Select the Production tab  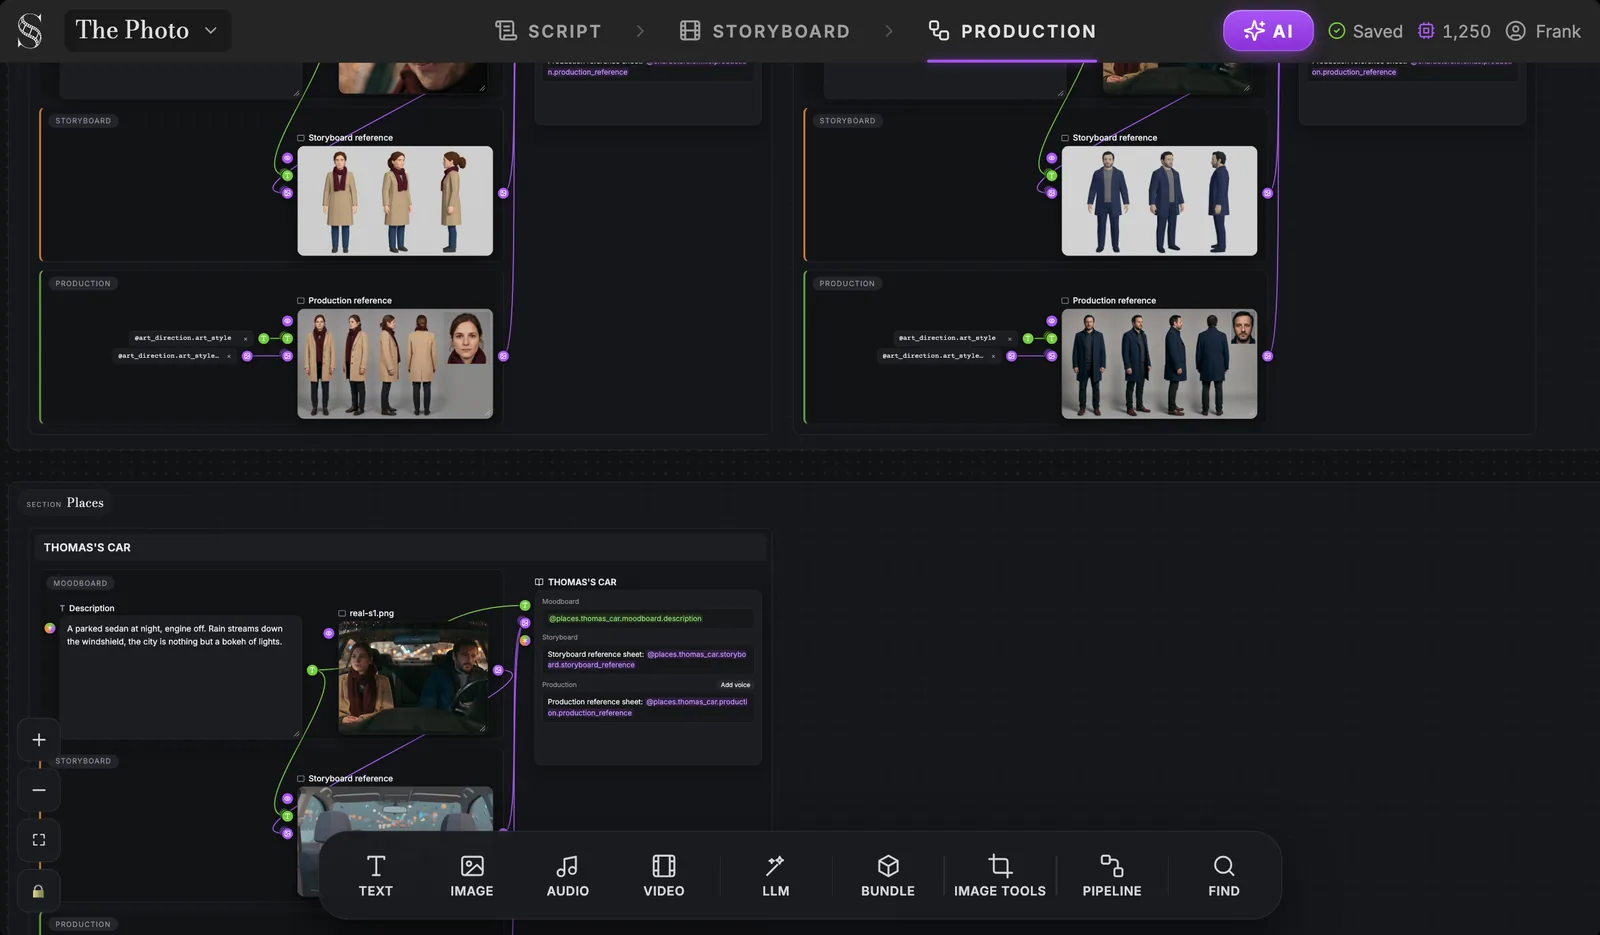(x=1012, y=31)
